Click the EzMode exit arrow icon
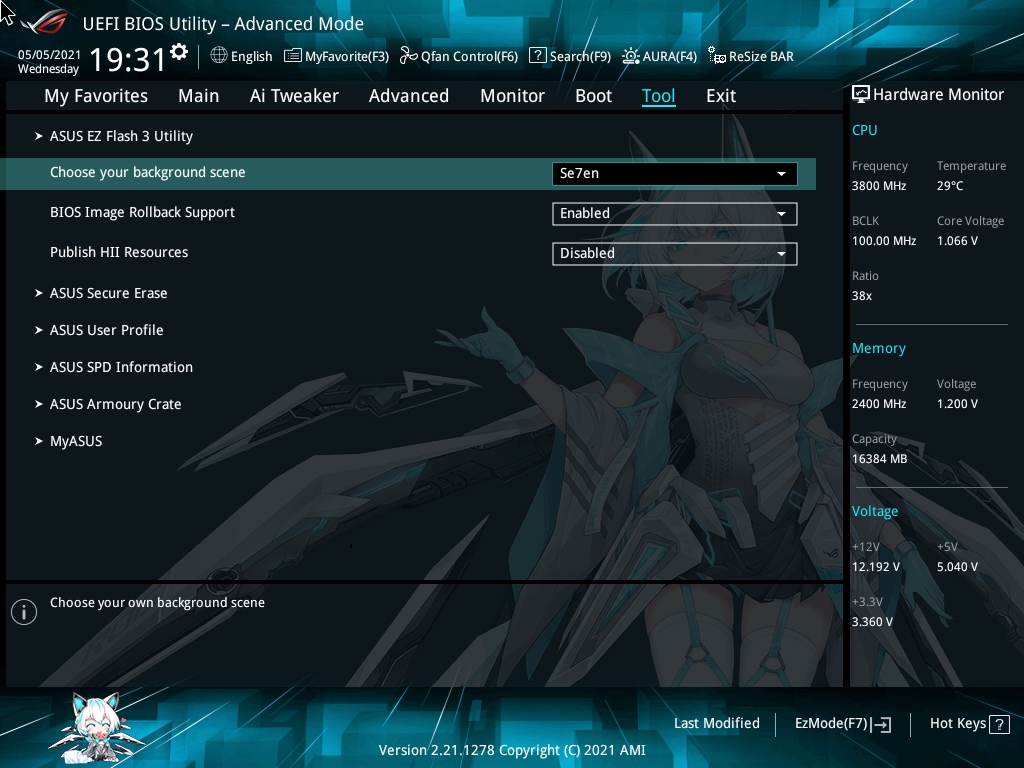1024x768 pixels. [882, 724]
